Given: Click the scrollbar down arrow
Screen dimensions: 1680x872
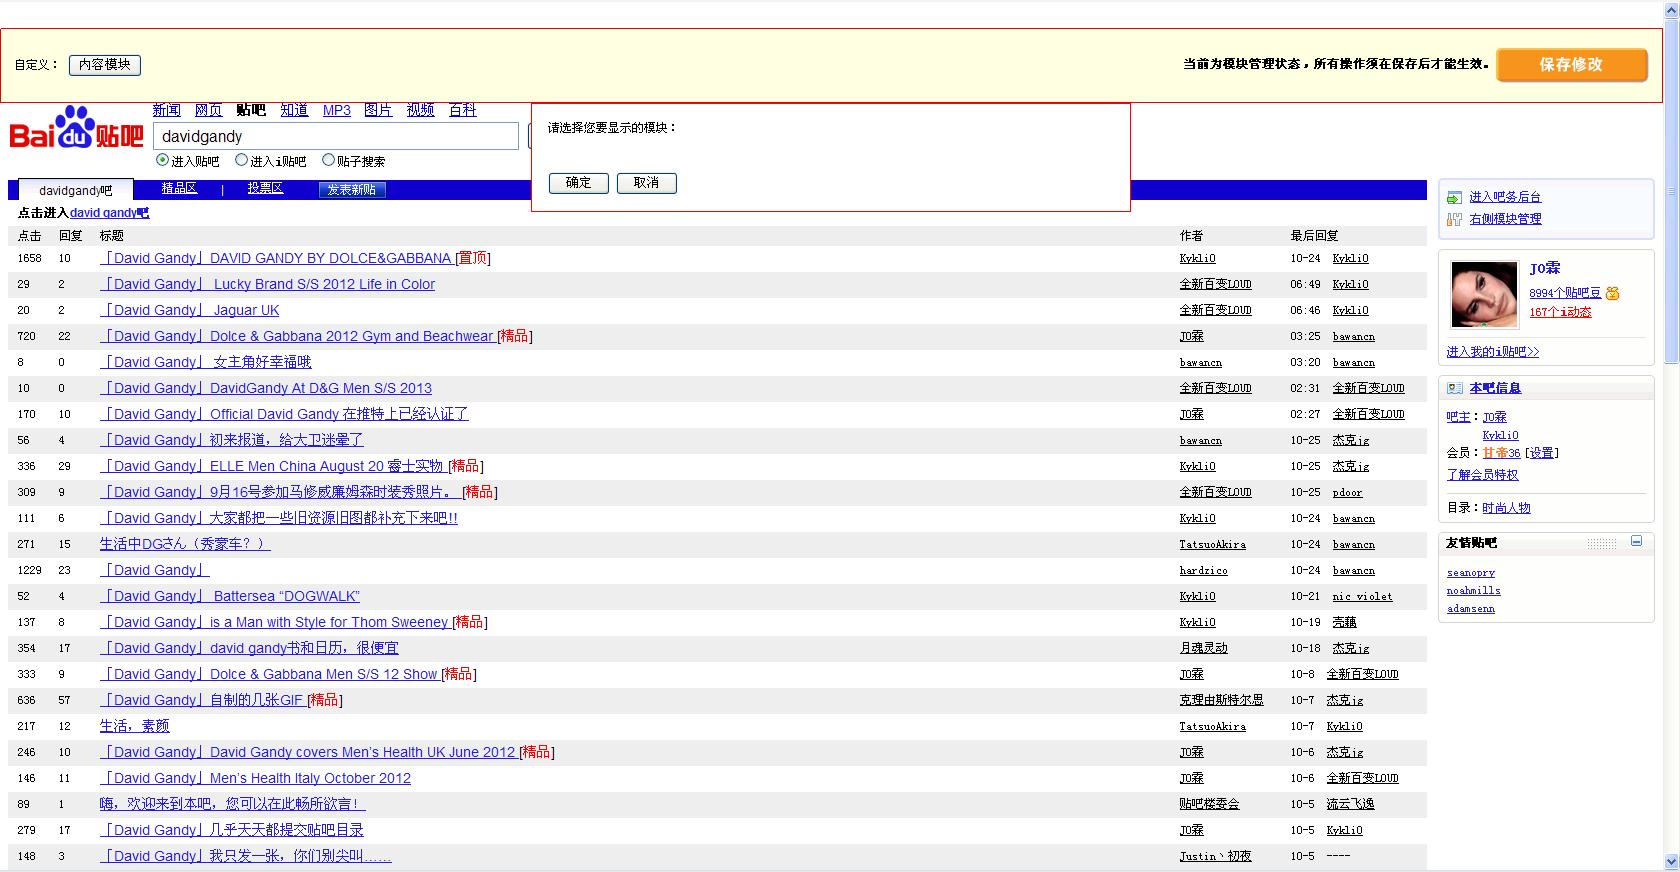Looking at the screenshot, I should 1671,861.
